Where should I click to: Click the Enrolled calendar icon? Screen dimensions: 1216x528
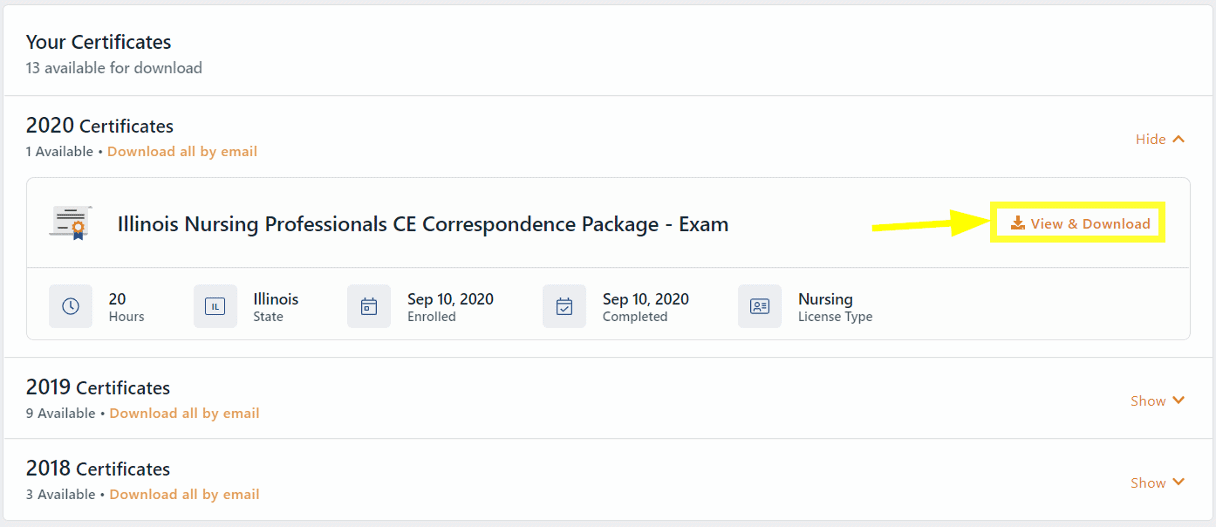pyautogui.click(x=369, y=307)
